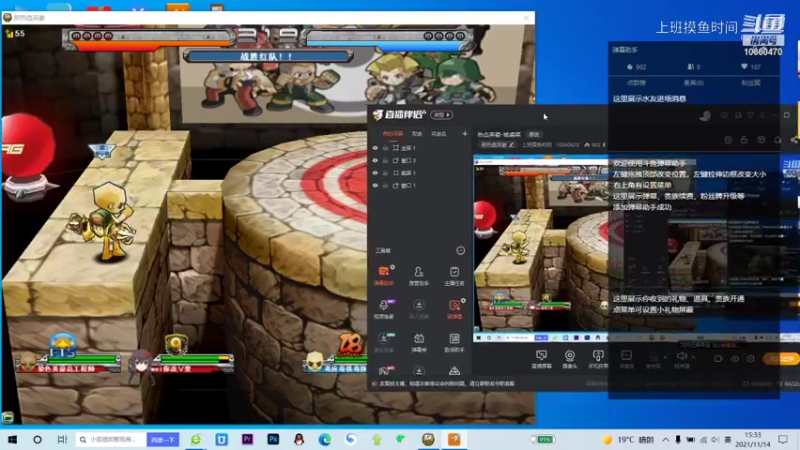800x450 pixels.
Task: Select the red highlighted tool in row two
Action: tap(454, 309)
